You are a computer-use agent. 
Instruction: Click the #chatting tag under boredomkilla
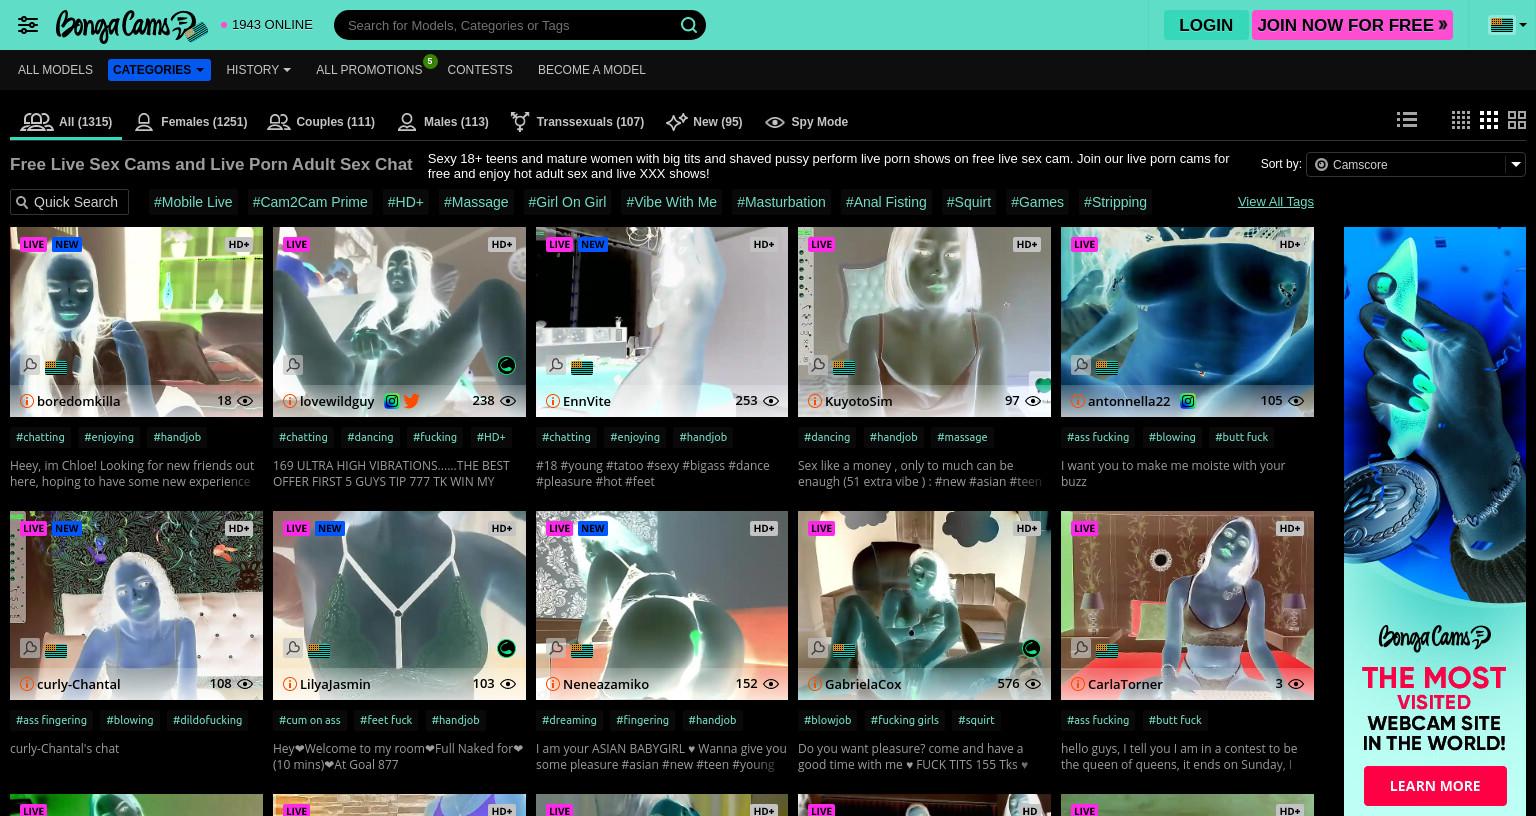[40, 437]
